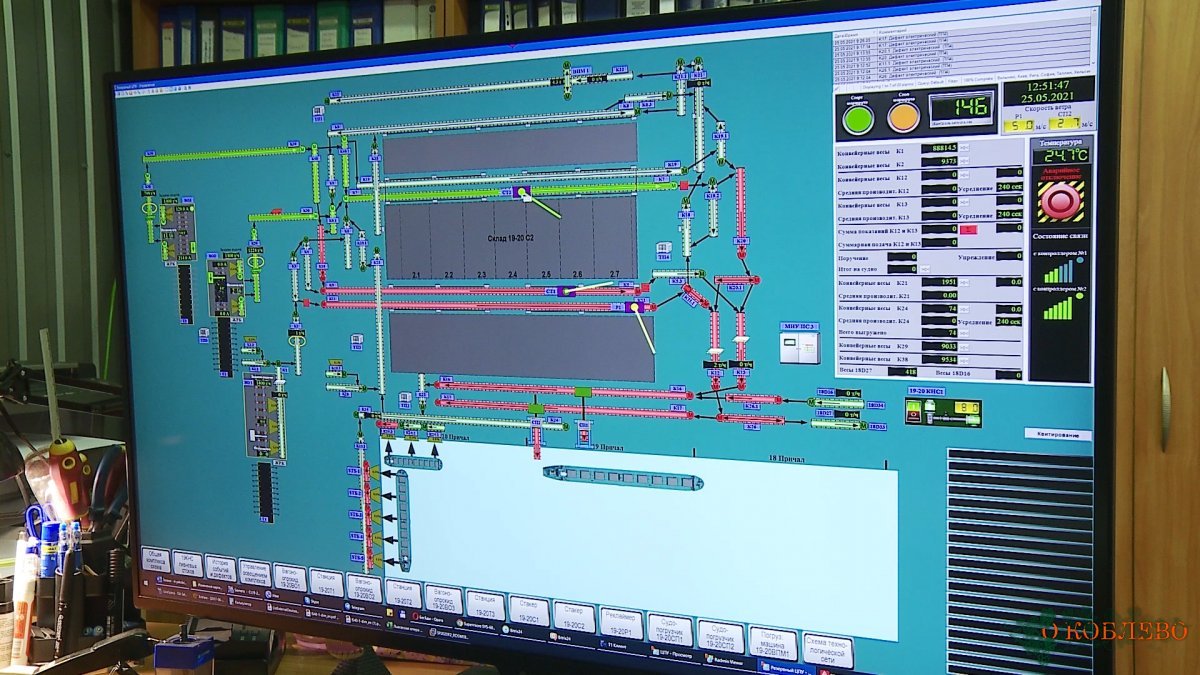
Task: Switch to Стакер 19-20С2 screen
Action: pos(574,616)
